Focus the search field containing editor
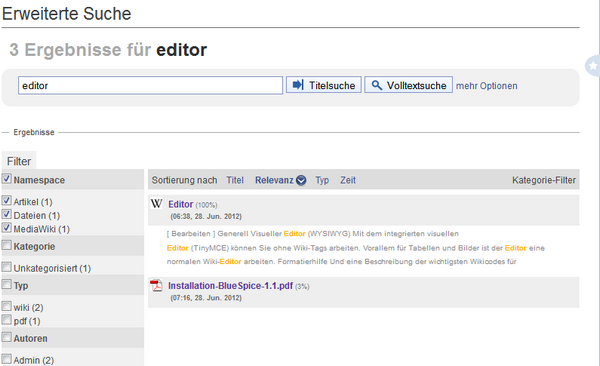The height and width of the screenshot is (366, 600). [150, 85]
